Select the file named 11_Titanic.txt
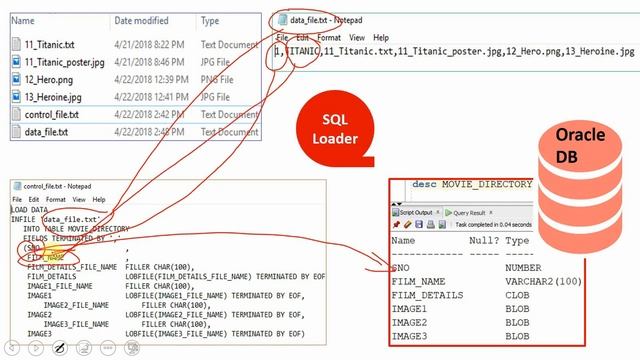 click(49, 44)
